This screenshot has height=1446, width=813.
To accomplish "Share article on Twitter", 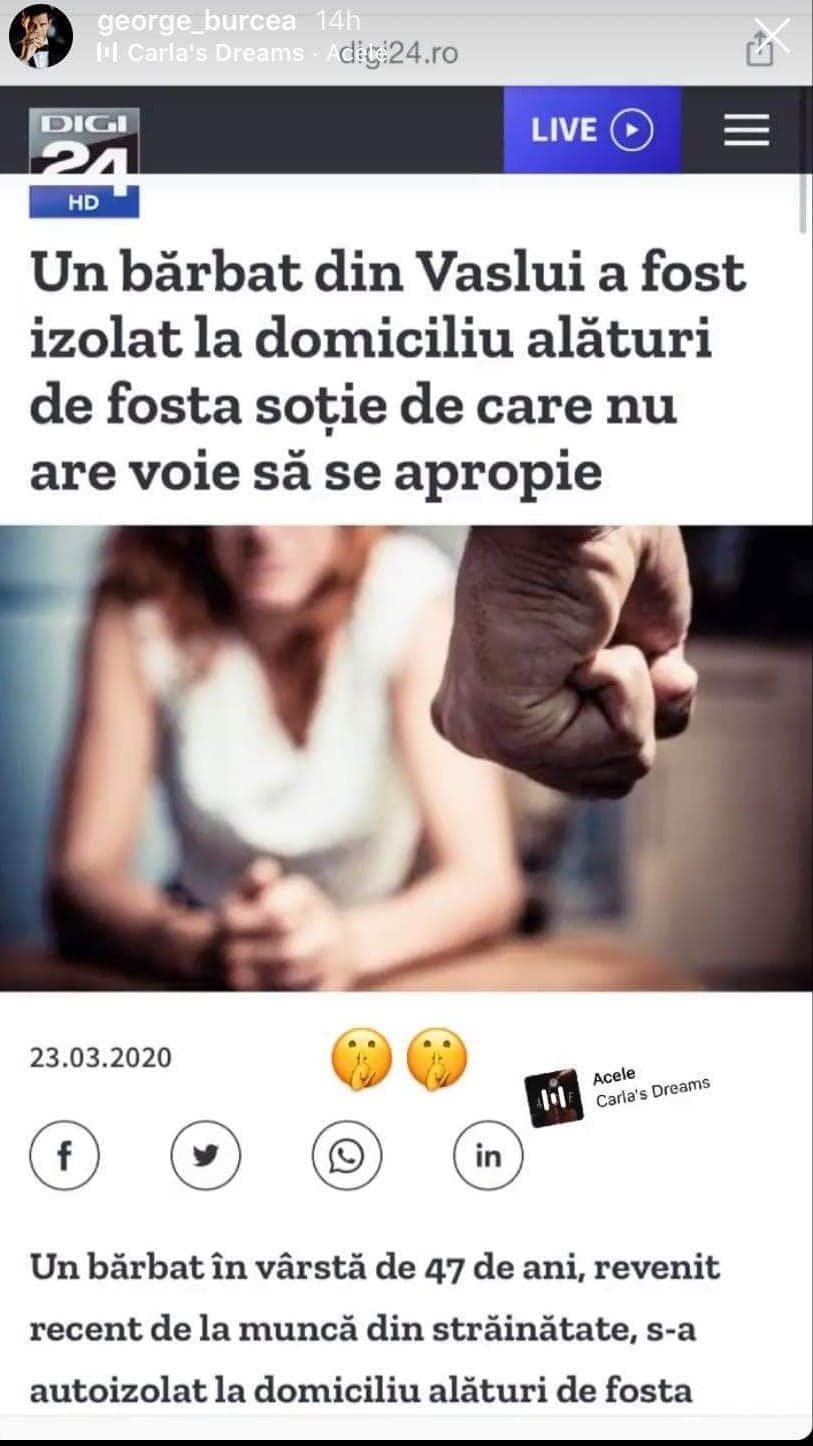I will click(205, 1156).
